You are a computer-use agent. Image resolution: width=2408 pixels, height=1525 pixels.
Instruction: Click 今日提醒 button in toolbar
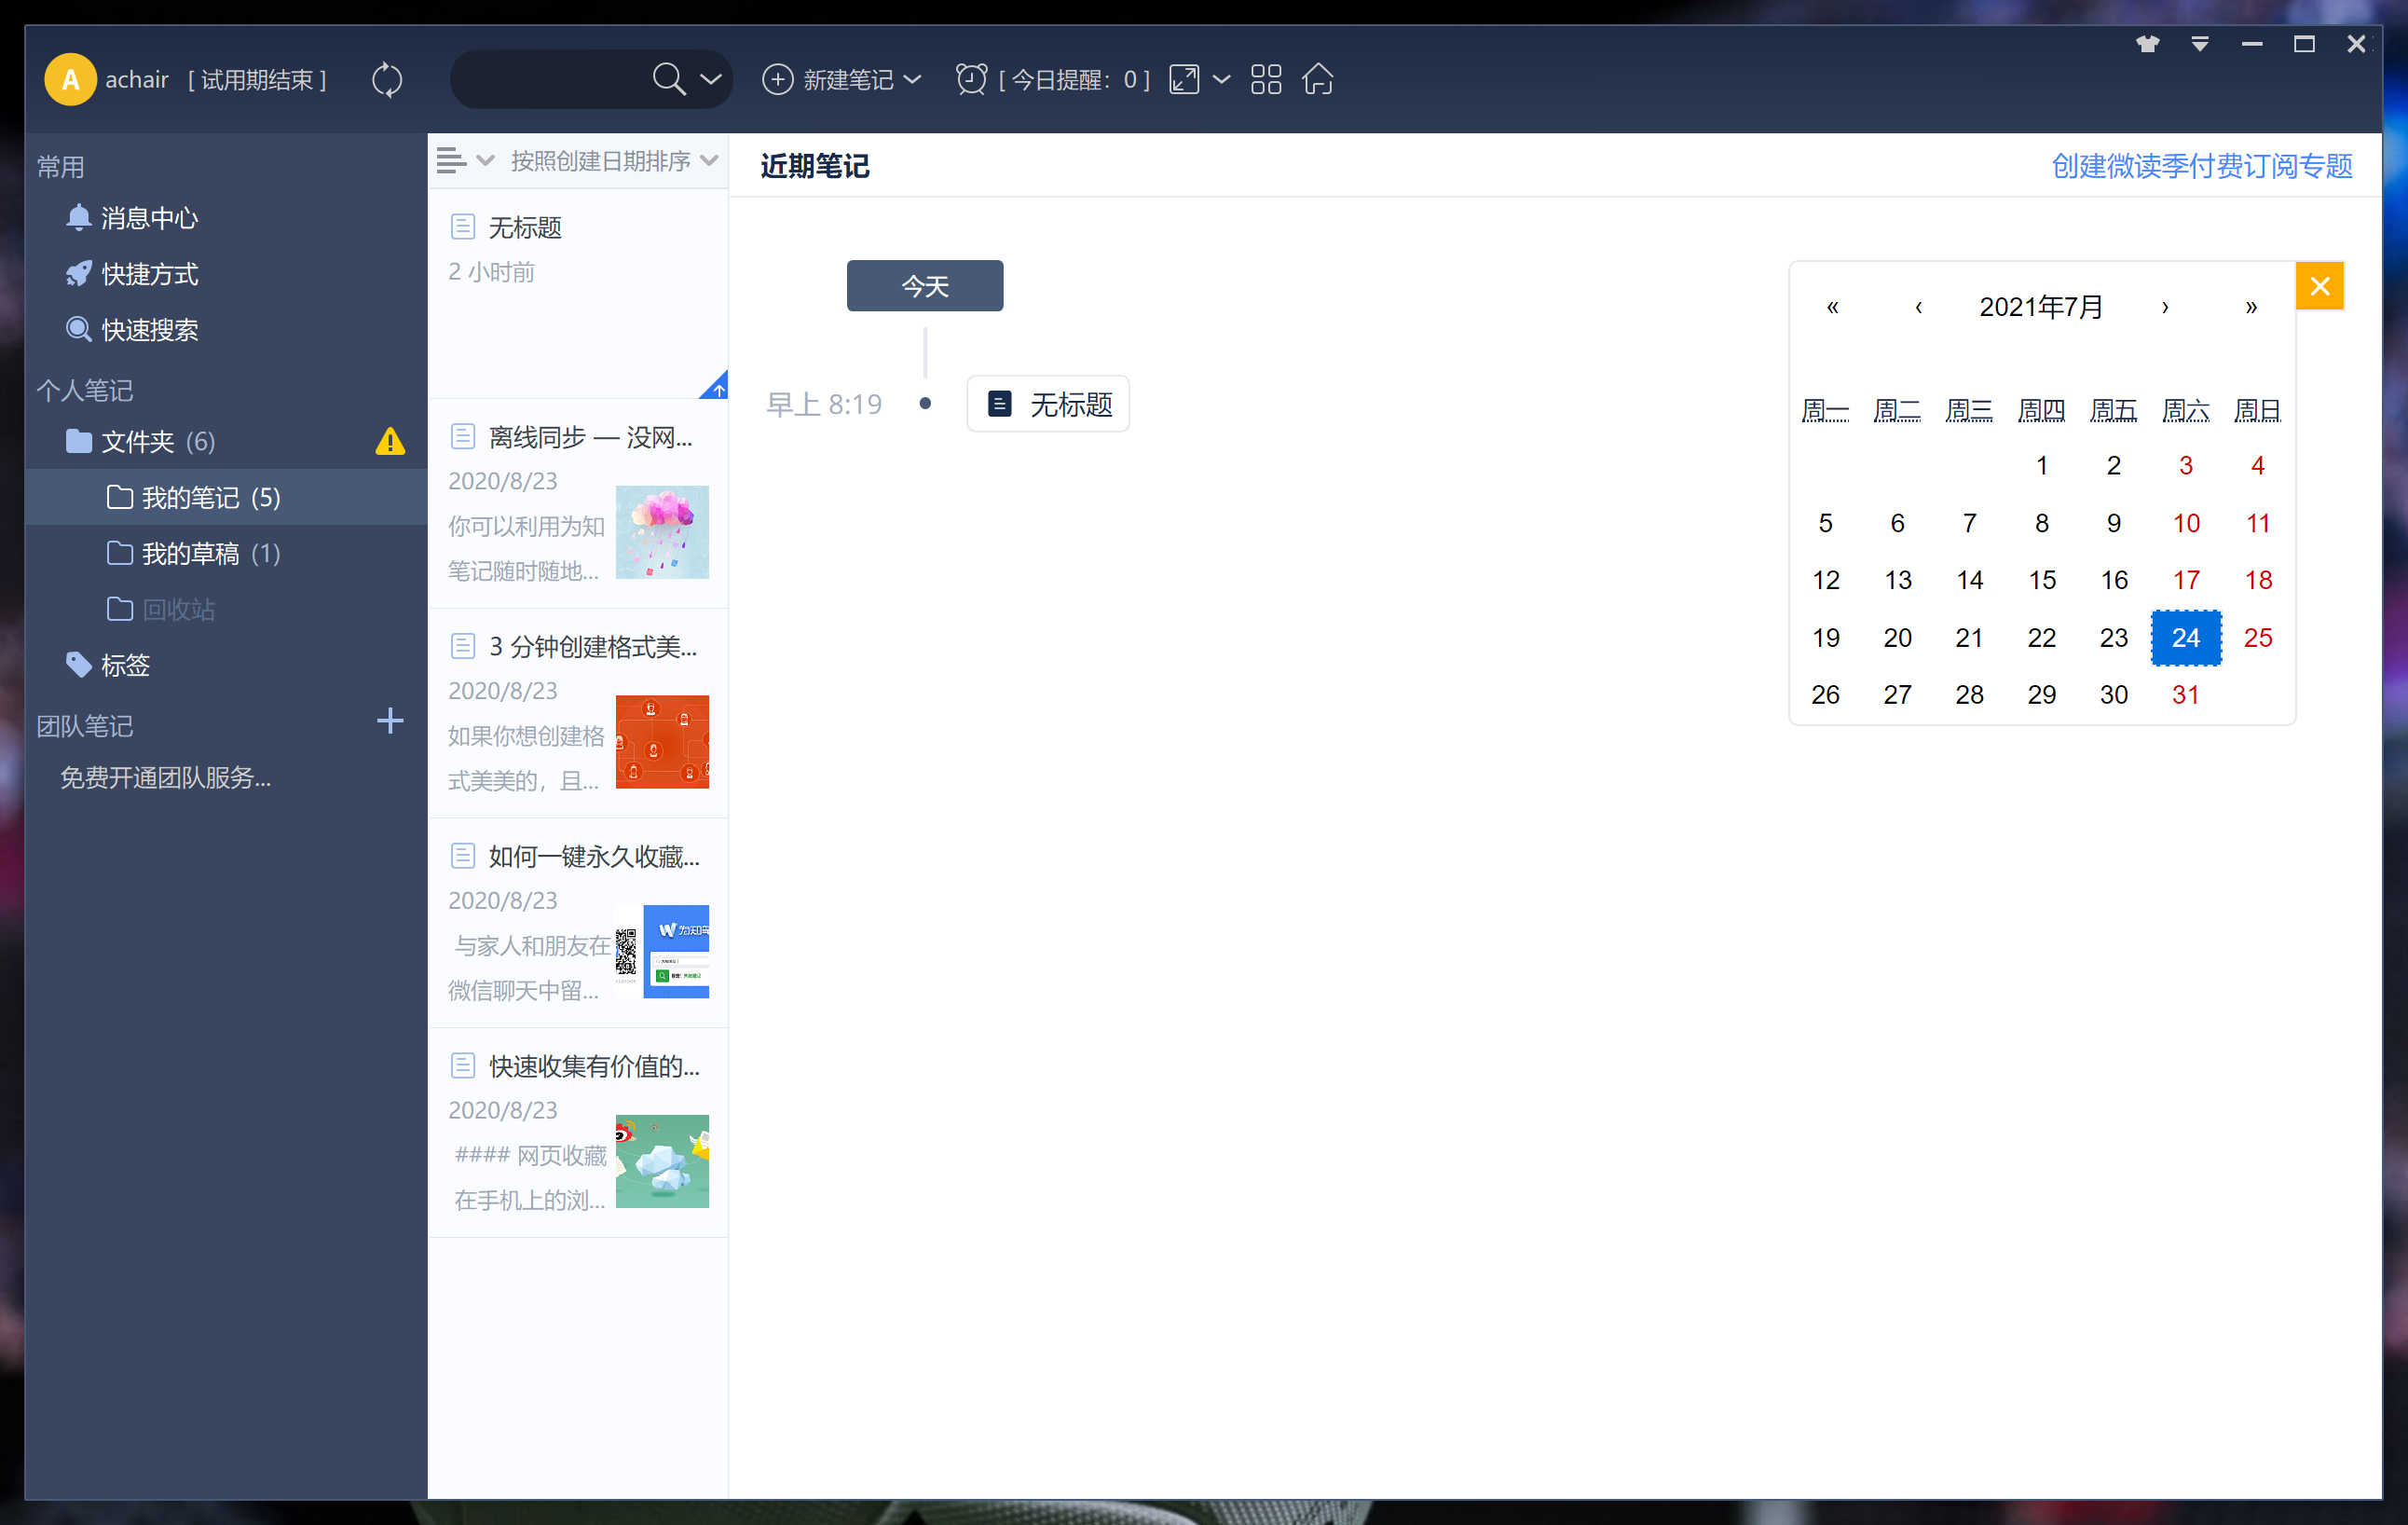click(x=1053, y=79)
